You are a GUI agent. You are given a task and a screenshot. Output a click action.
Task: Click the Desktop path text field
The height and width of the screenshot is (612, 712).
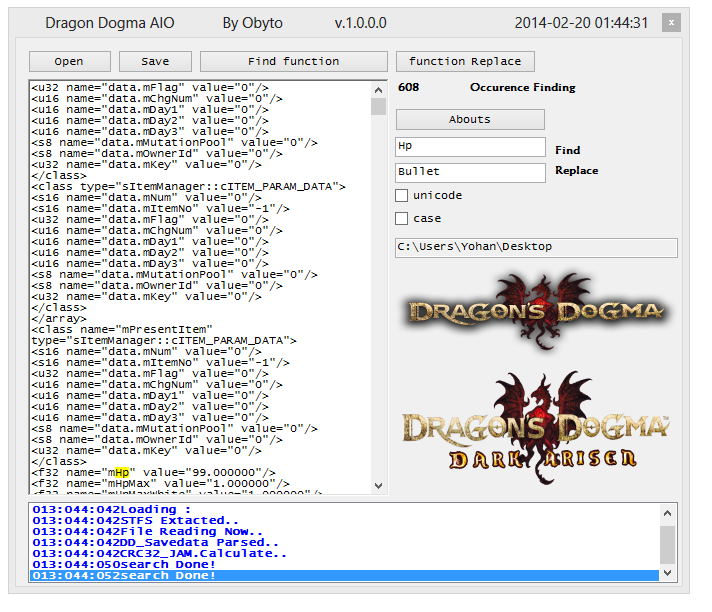[x=536, y=247]
